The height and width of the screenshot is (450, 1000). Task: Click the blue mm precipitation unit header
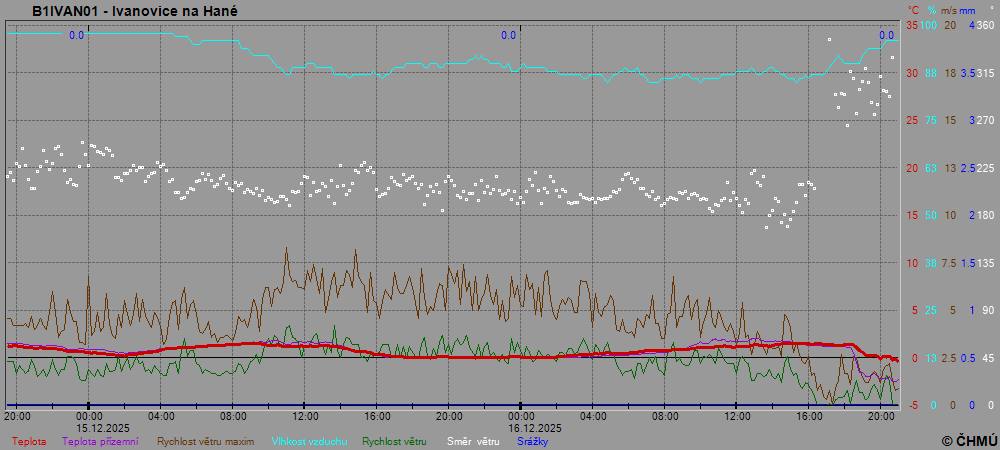point(969,10)
